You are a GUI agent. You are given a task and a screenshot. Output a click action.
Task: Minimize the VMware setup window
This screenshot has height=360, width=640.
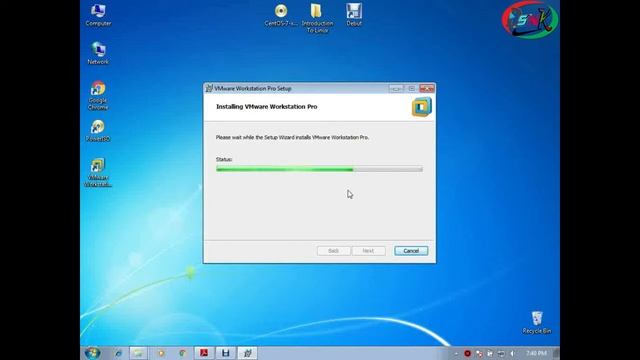(396, 89)
